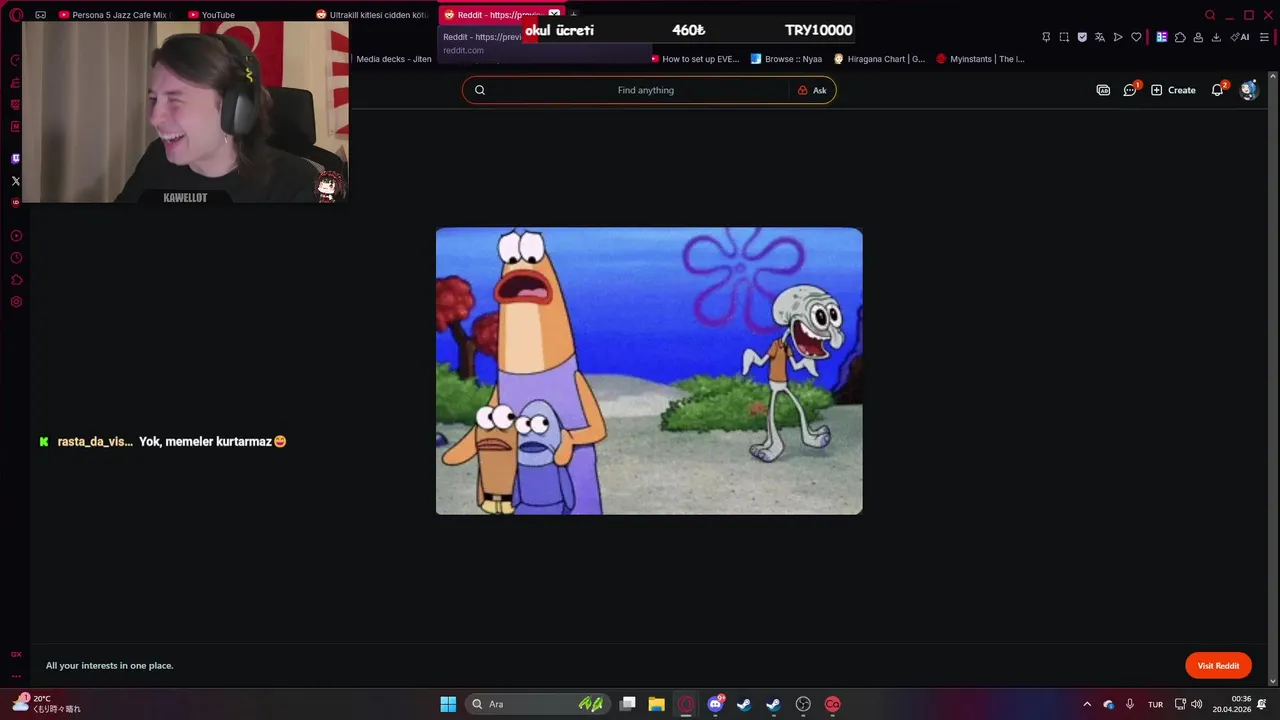Image resolution: width=1280 pixels, height=720 pixels.
Task: Switch to Persona 5 Jazz Cafe Mix tab
Action: pos(115,15)
